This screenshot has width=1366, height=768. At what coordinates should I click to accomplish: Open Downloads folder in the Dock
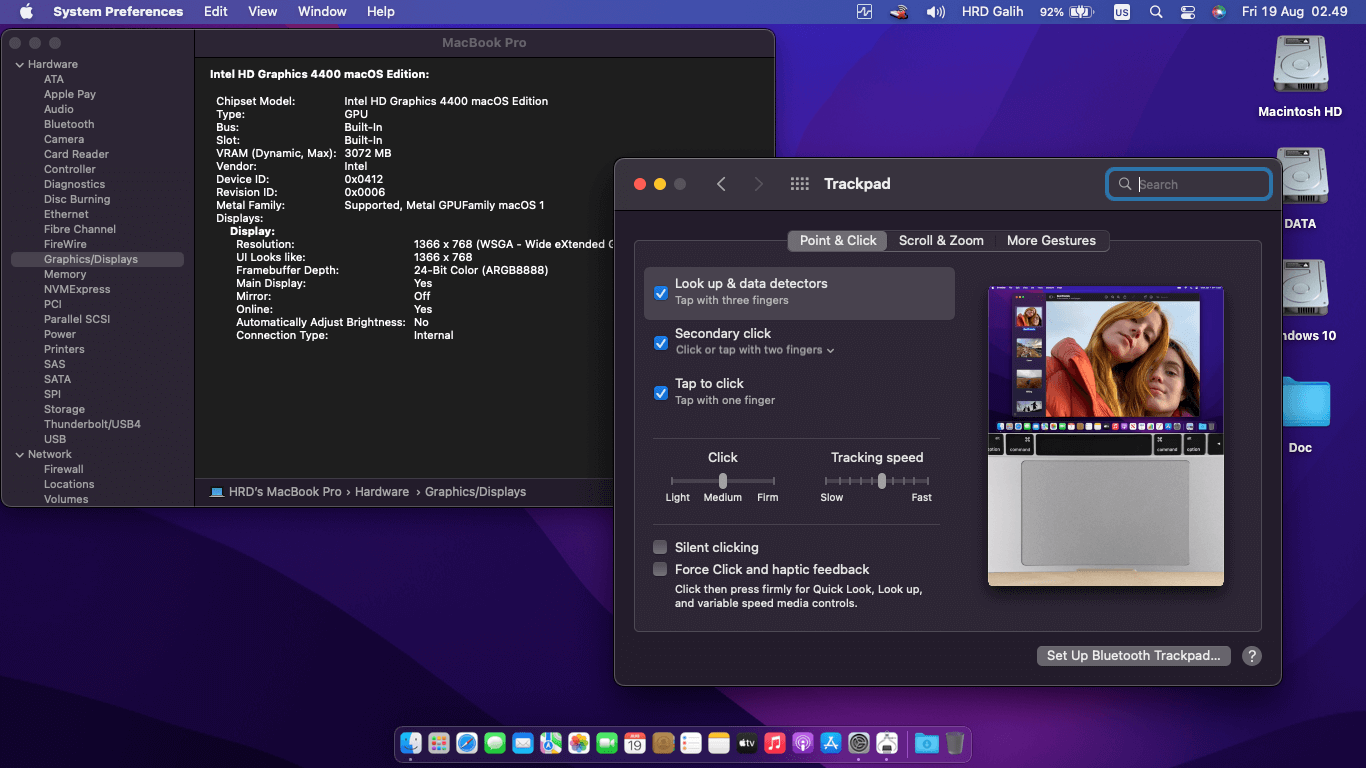click(x=926, y=743)
